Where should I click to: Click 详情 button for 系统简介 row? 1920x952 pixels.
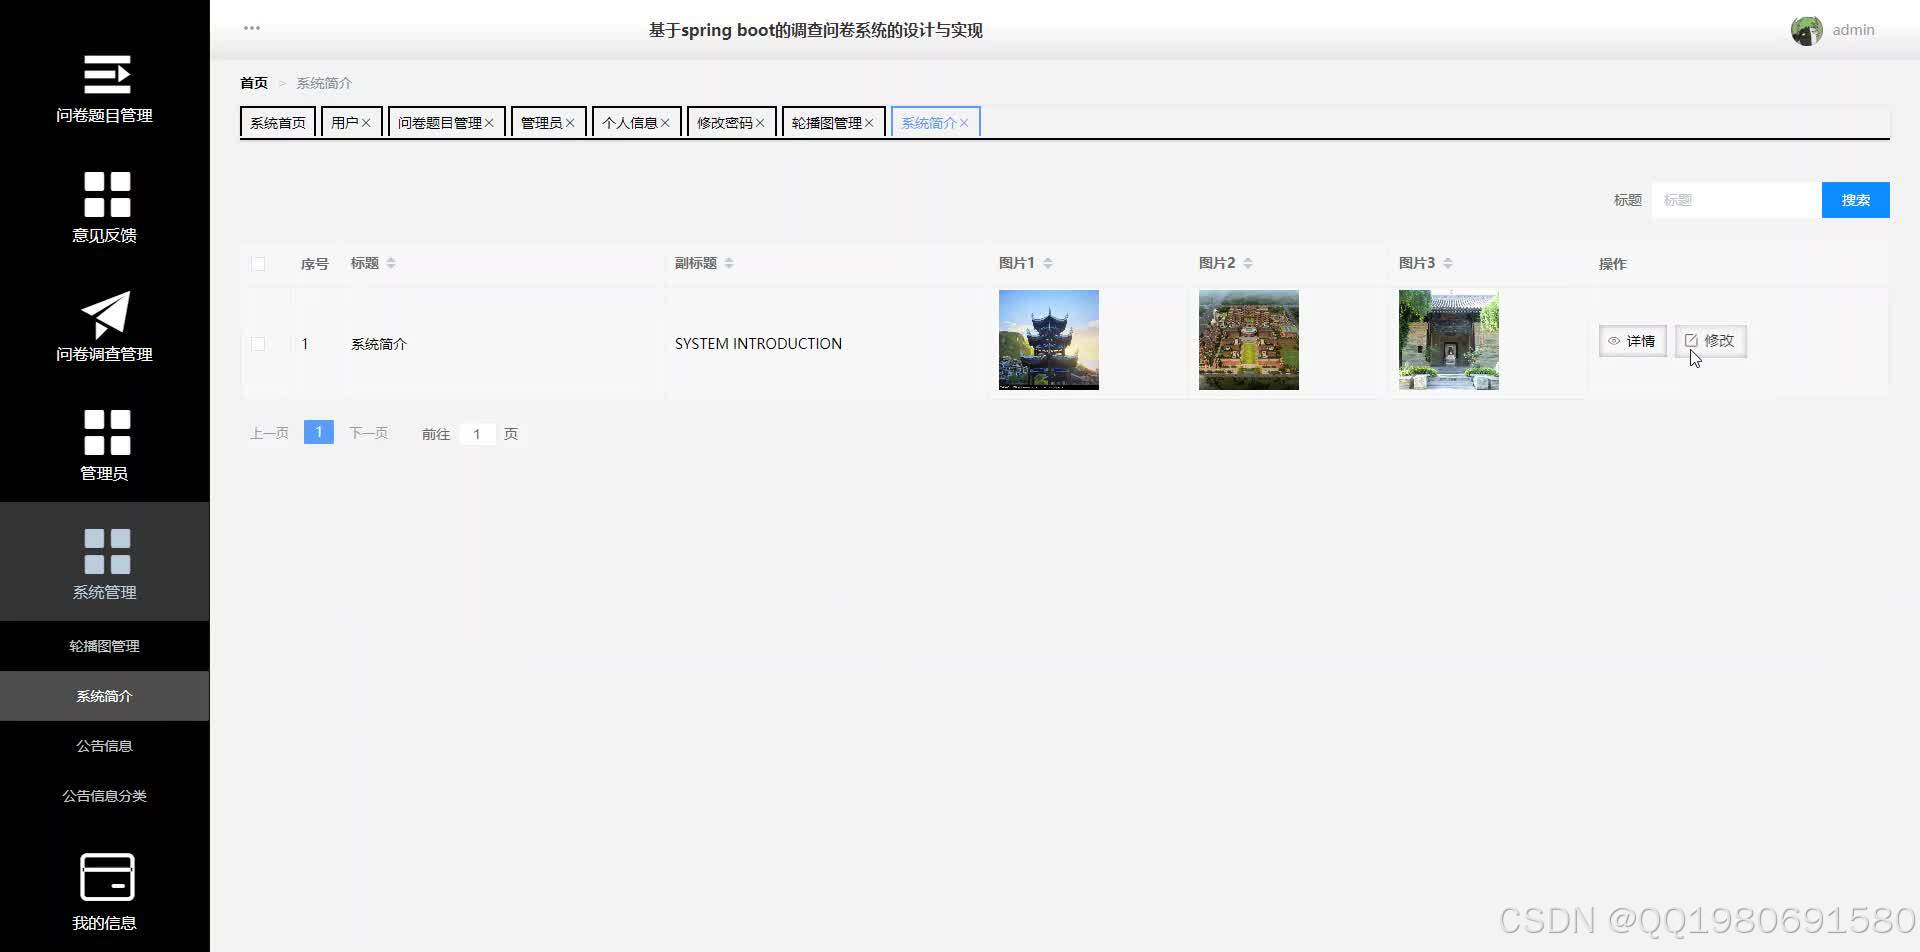click(1632, 341)
